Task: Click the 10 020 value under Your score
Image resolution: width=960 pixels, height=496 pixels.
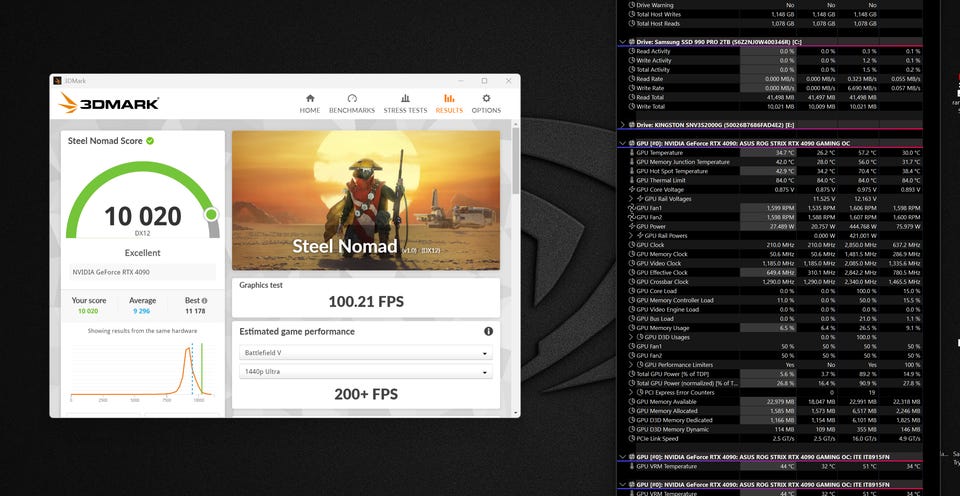Action: pyautogui.click(x=88, y=311)
